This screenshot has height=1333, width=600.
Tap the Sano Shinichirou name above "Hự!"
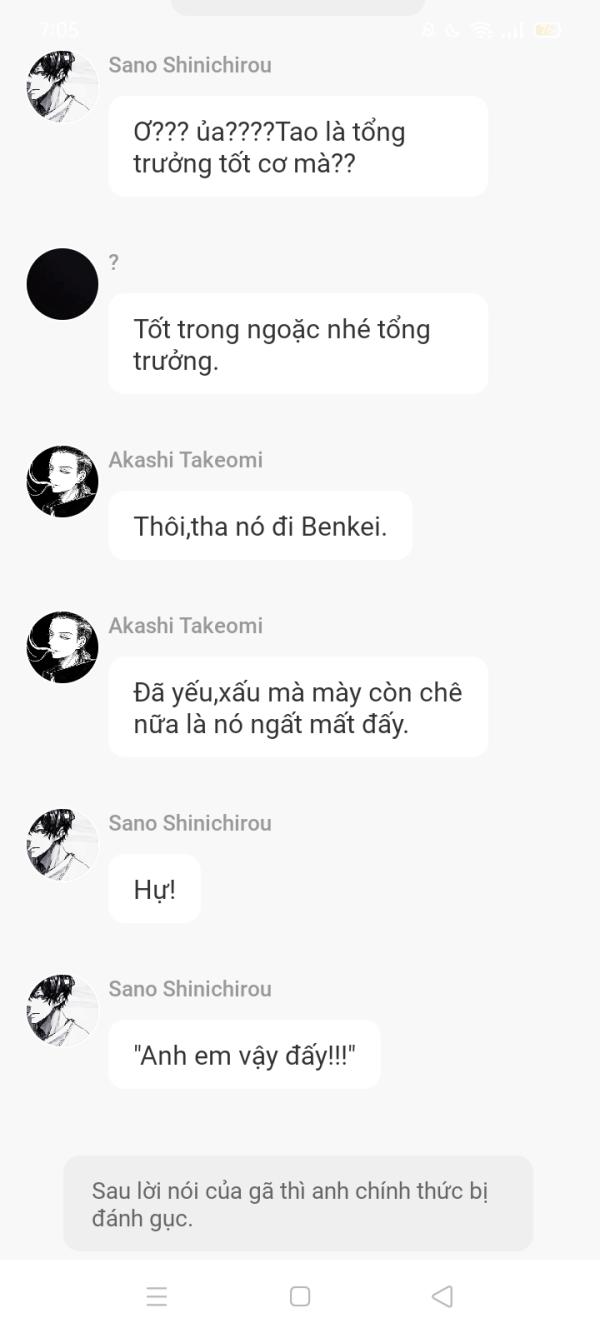click(190, 823)
